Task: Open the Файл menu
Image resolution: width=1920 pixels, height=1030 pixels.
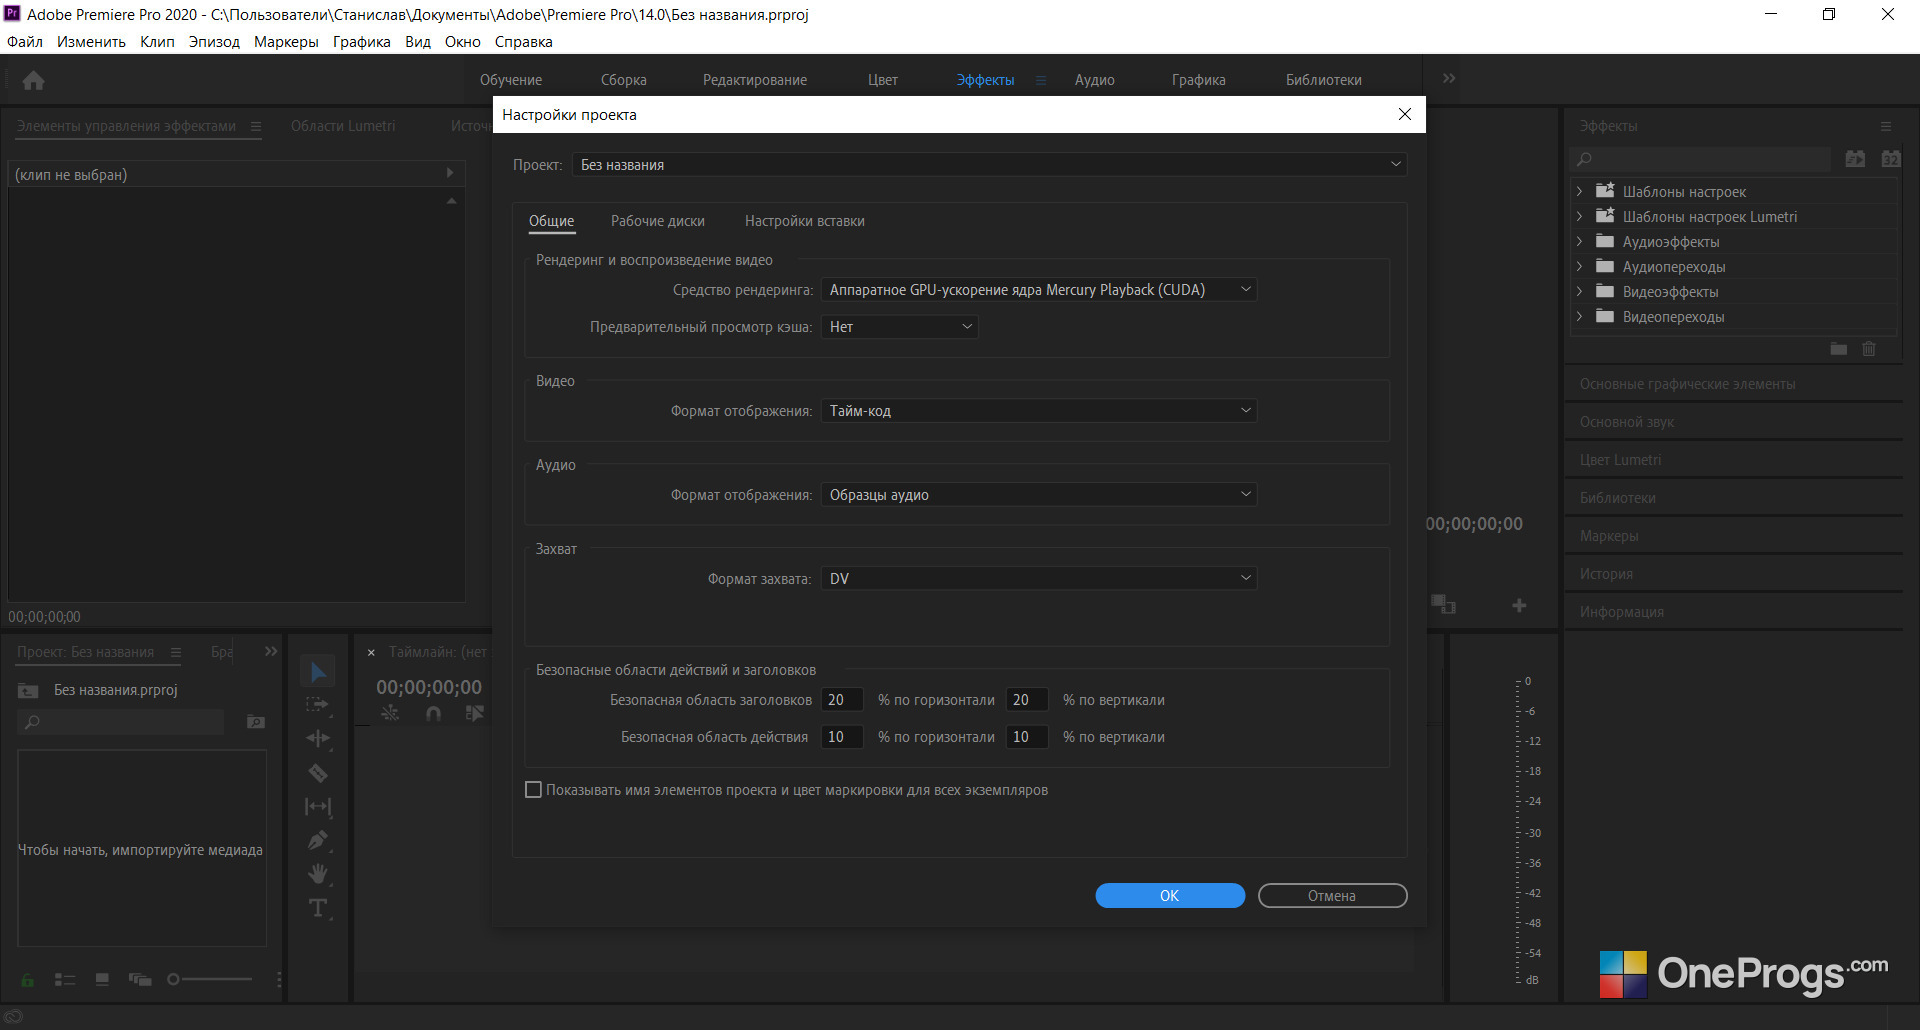Action: (x=25, y=42)
